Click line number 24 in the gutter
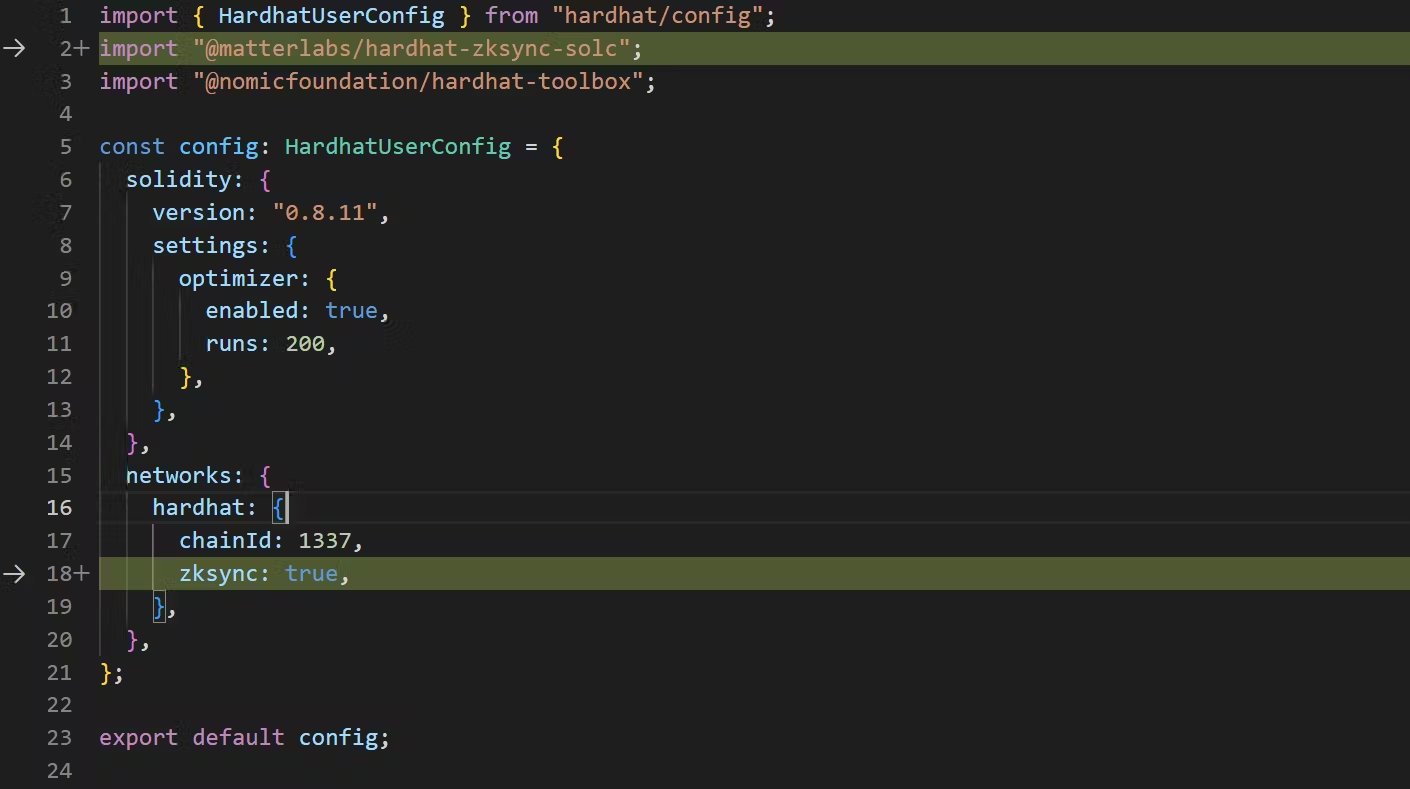This screenshot has height=789, width=1410. (x=59, y=771)
